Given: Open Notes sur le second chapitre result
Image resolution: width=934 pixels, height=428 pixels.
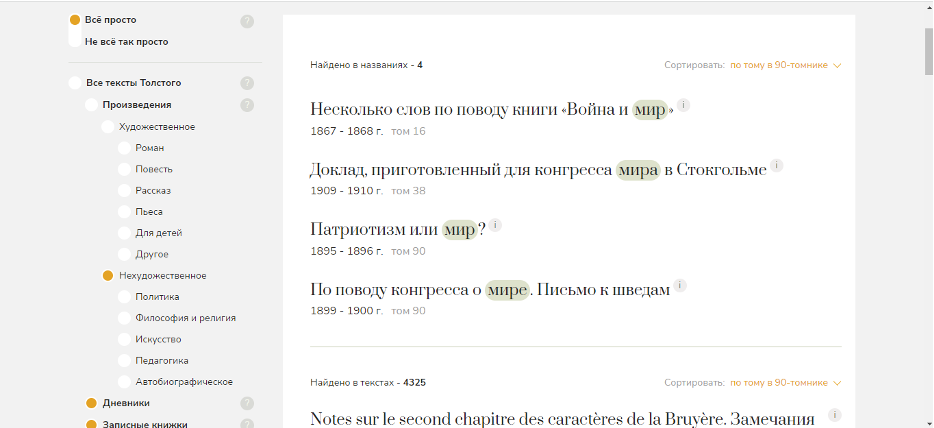Looking at the screenshot, I should 562,418.
